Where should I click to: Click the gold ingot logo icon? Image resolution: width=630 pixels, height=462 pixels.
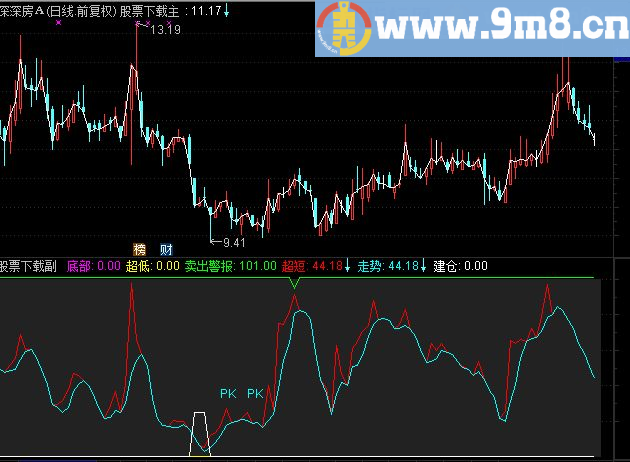click(x=345, y=27)
